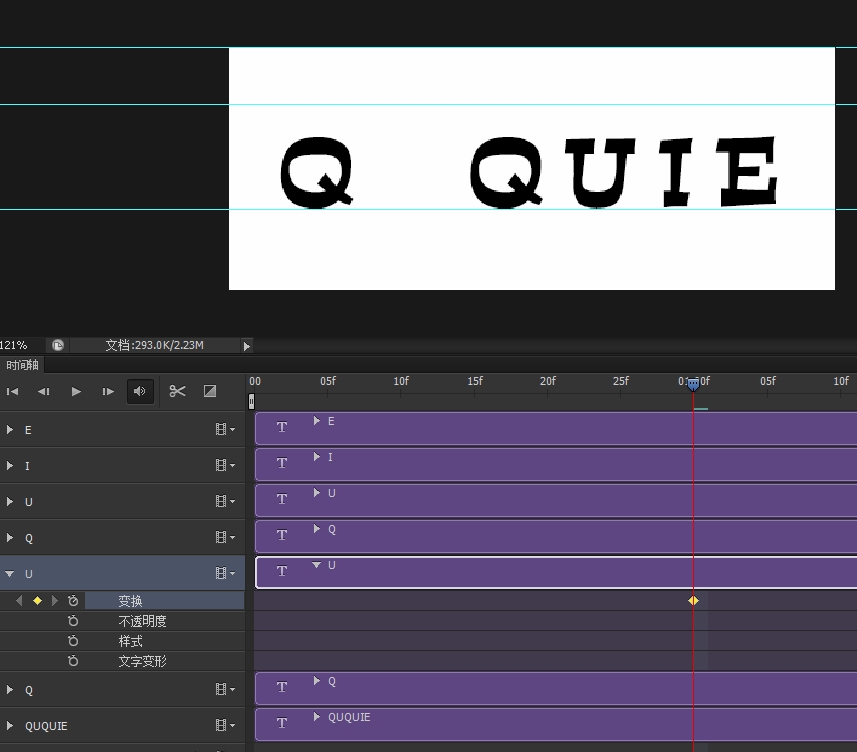This screenshot has width=857, height=752.
Task: Click the blue playhead on the time ruler
Action: point(693,384)
